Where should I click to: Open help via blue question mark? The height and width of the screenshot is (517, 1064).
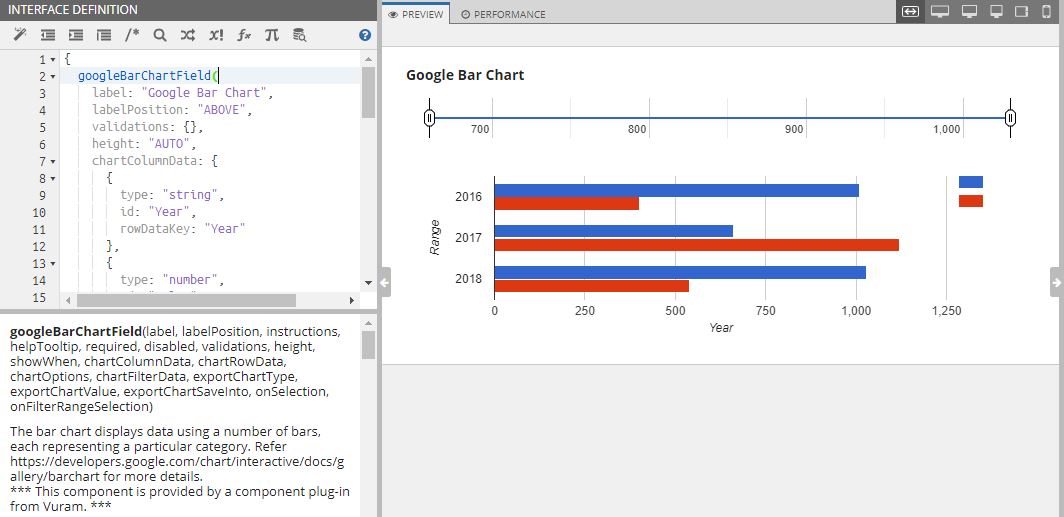(x=365, y=35)
